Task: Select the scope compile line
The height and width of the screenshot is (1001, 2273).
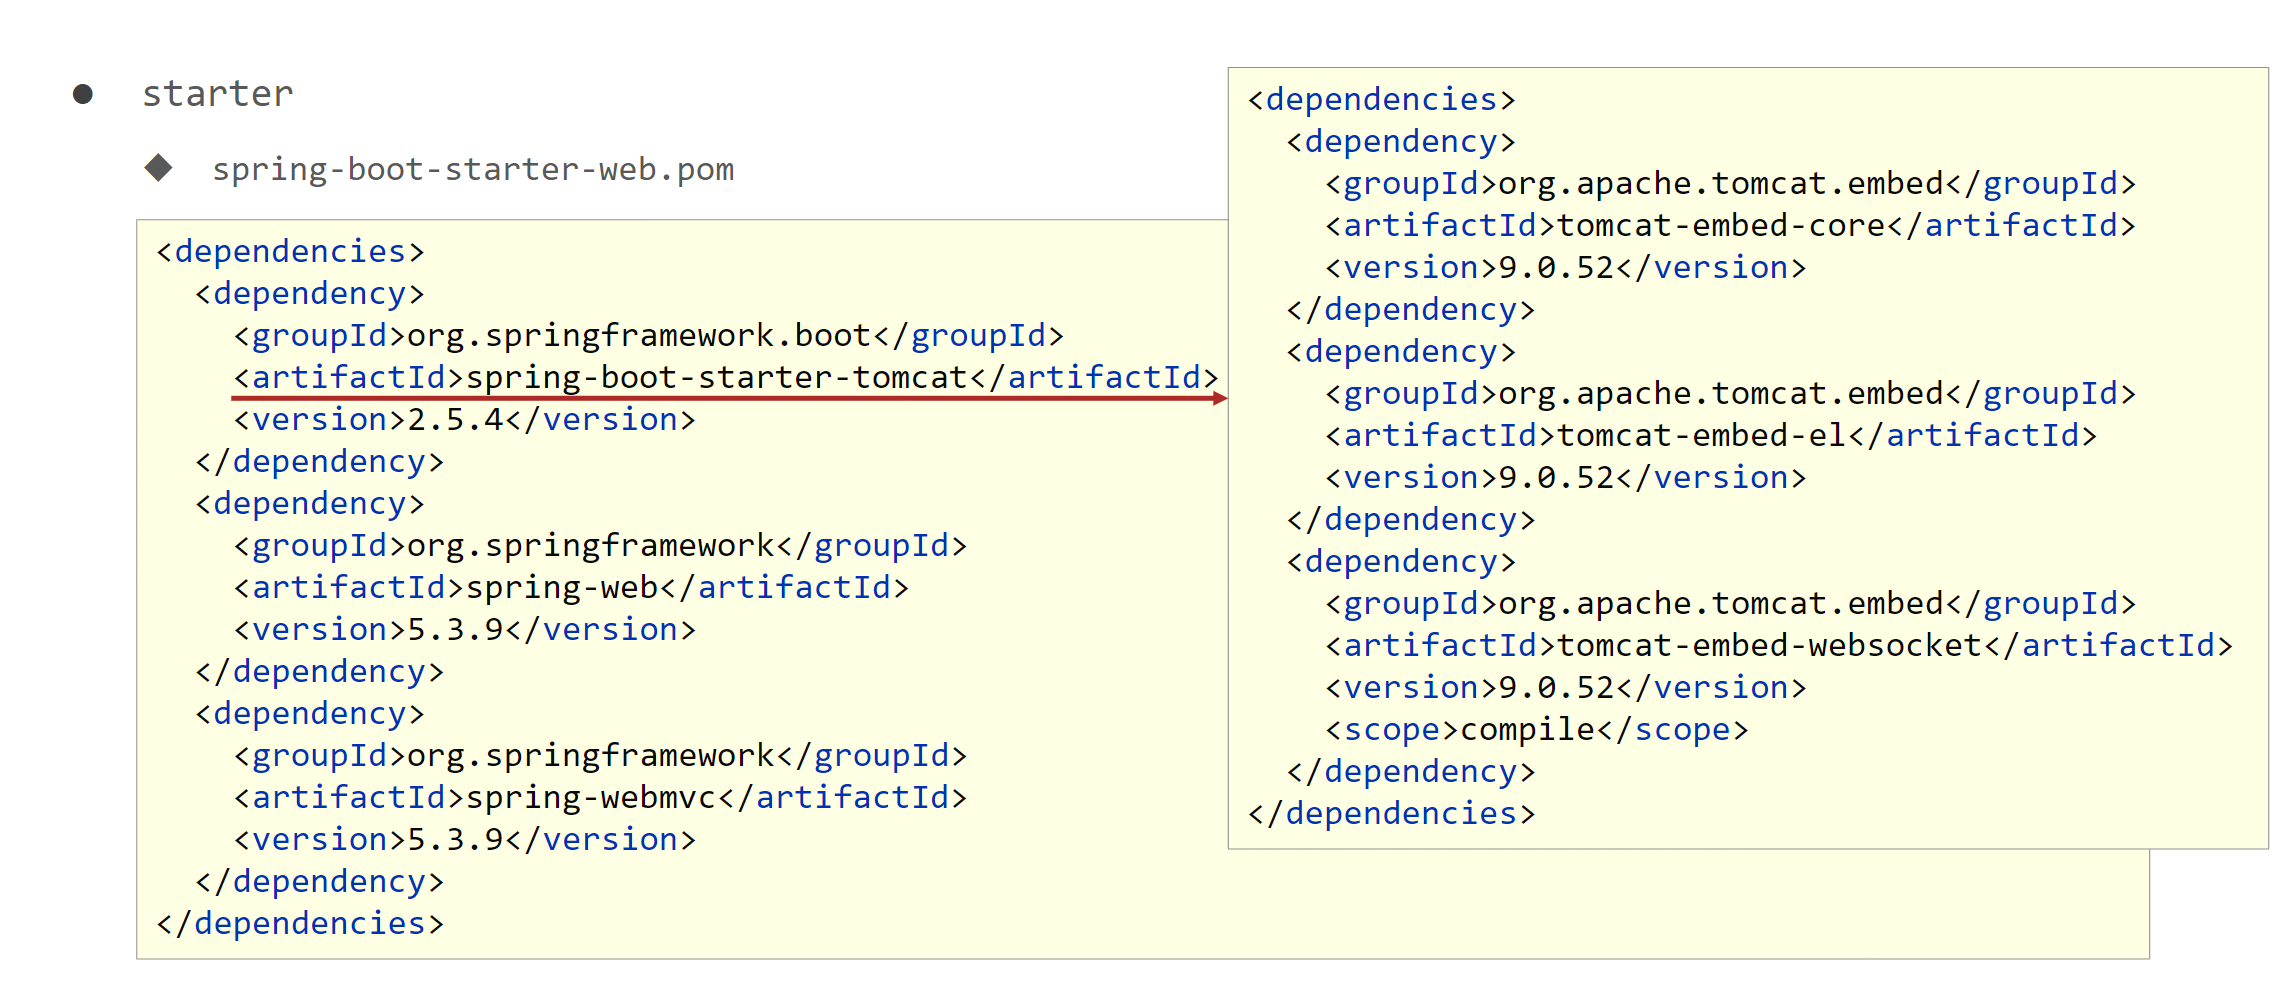Action: click(1536, 729)
